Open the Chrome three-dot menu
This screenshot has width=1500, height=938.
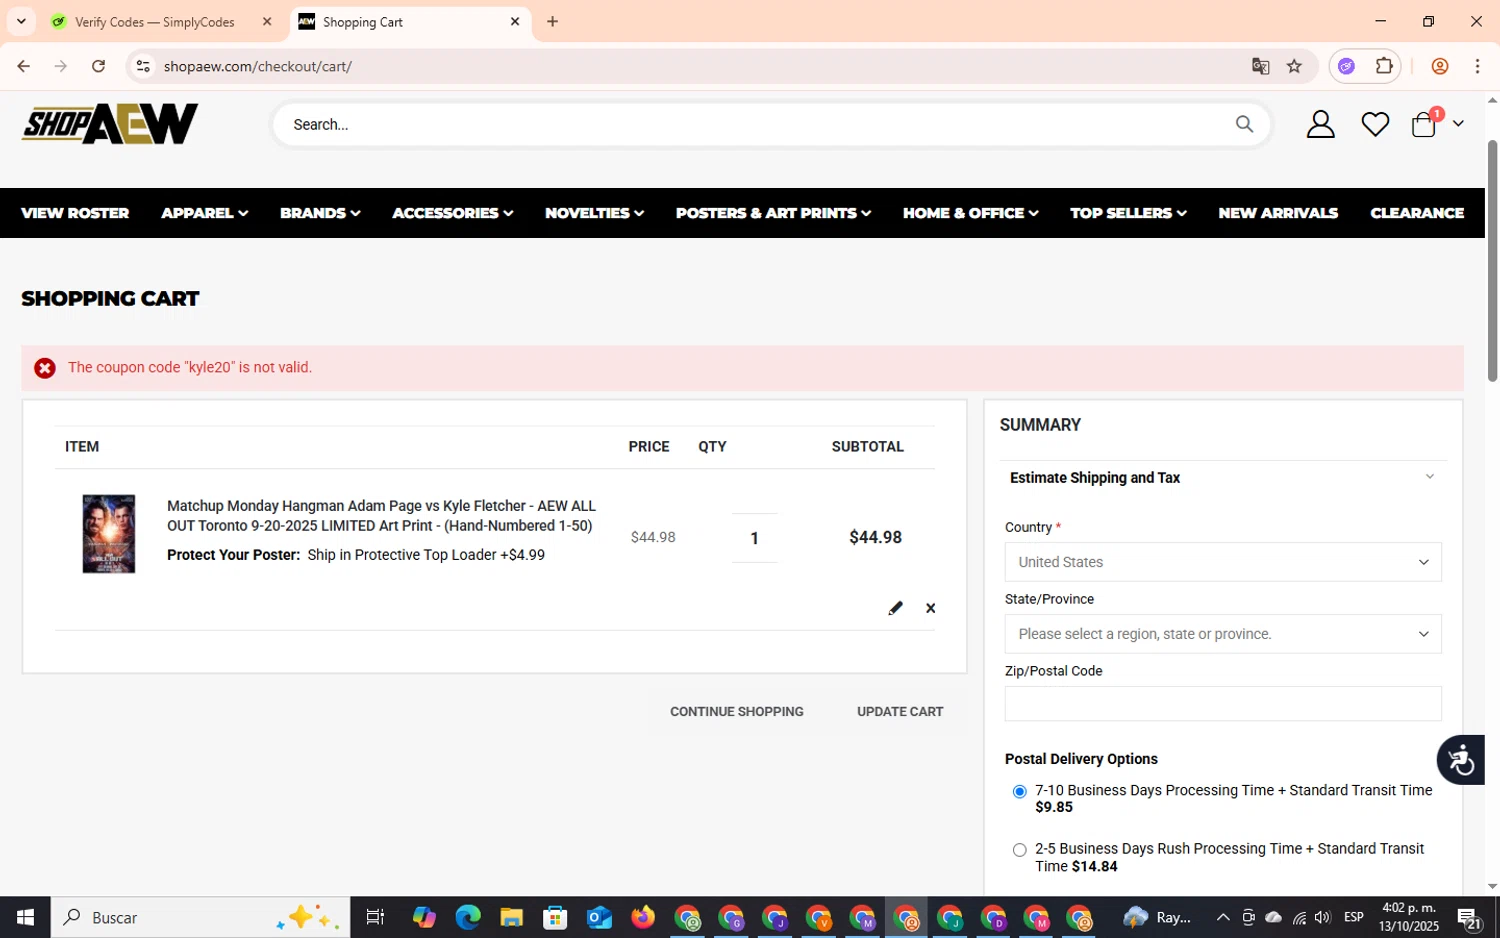click(x=1477, y=66)
